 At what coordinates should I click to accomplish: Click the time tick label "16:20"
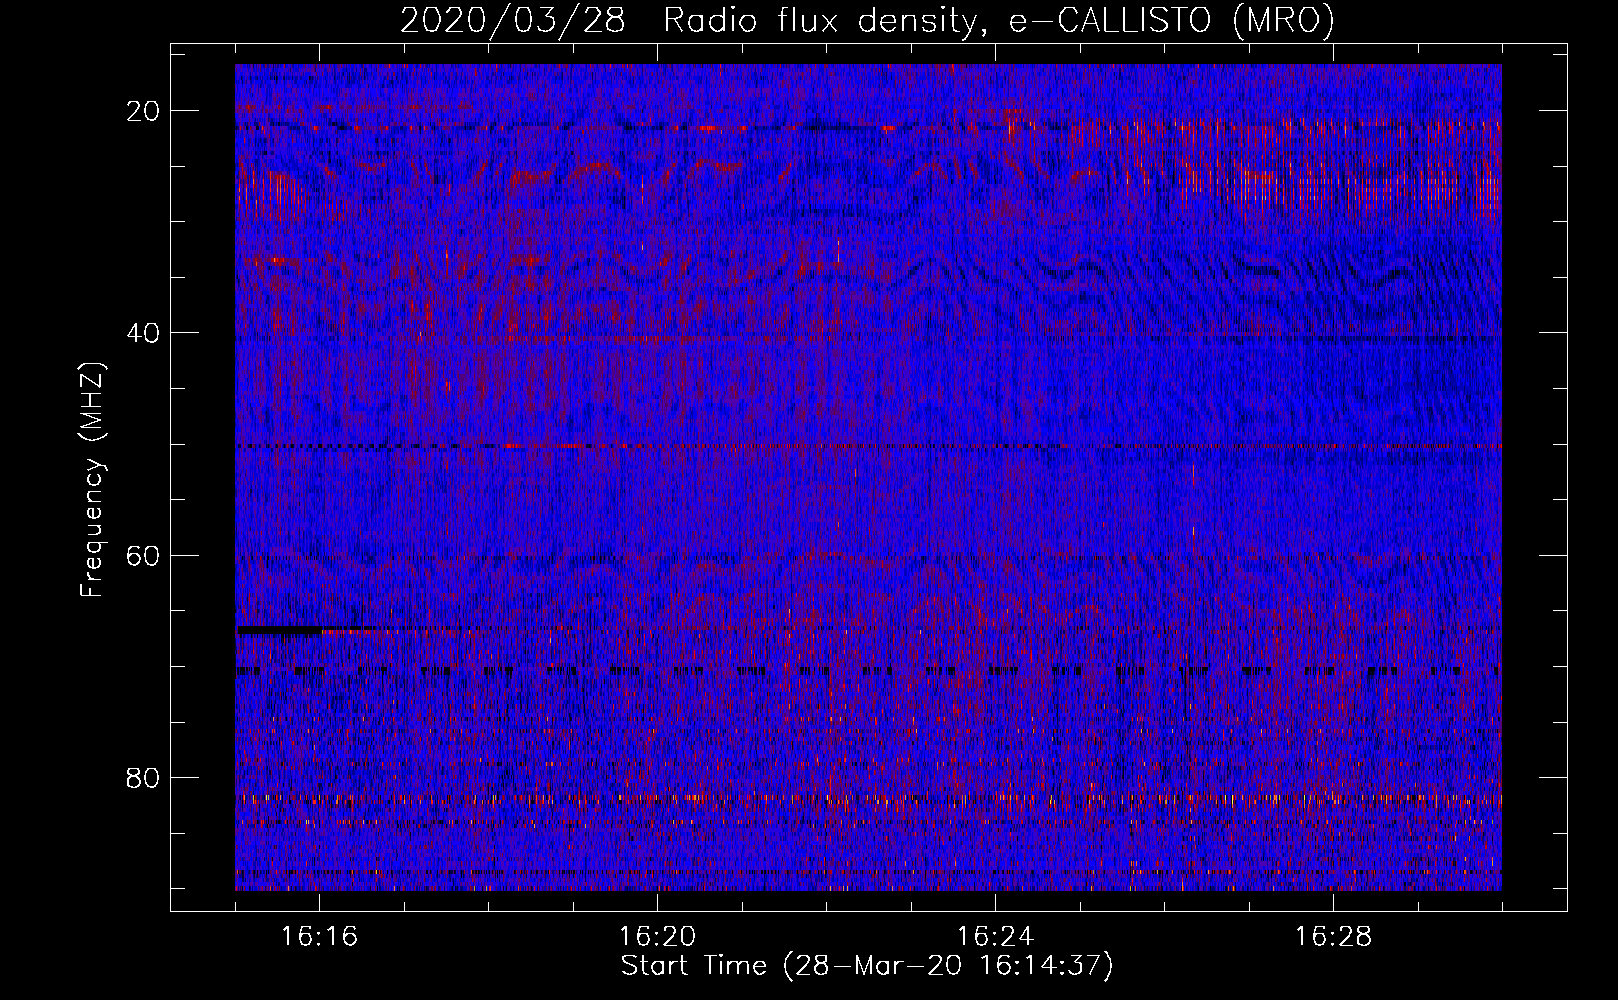(657, 937)
